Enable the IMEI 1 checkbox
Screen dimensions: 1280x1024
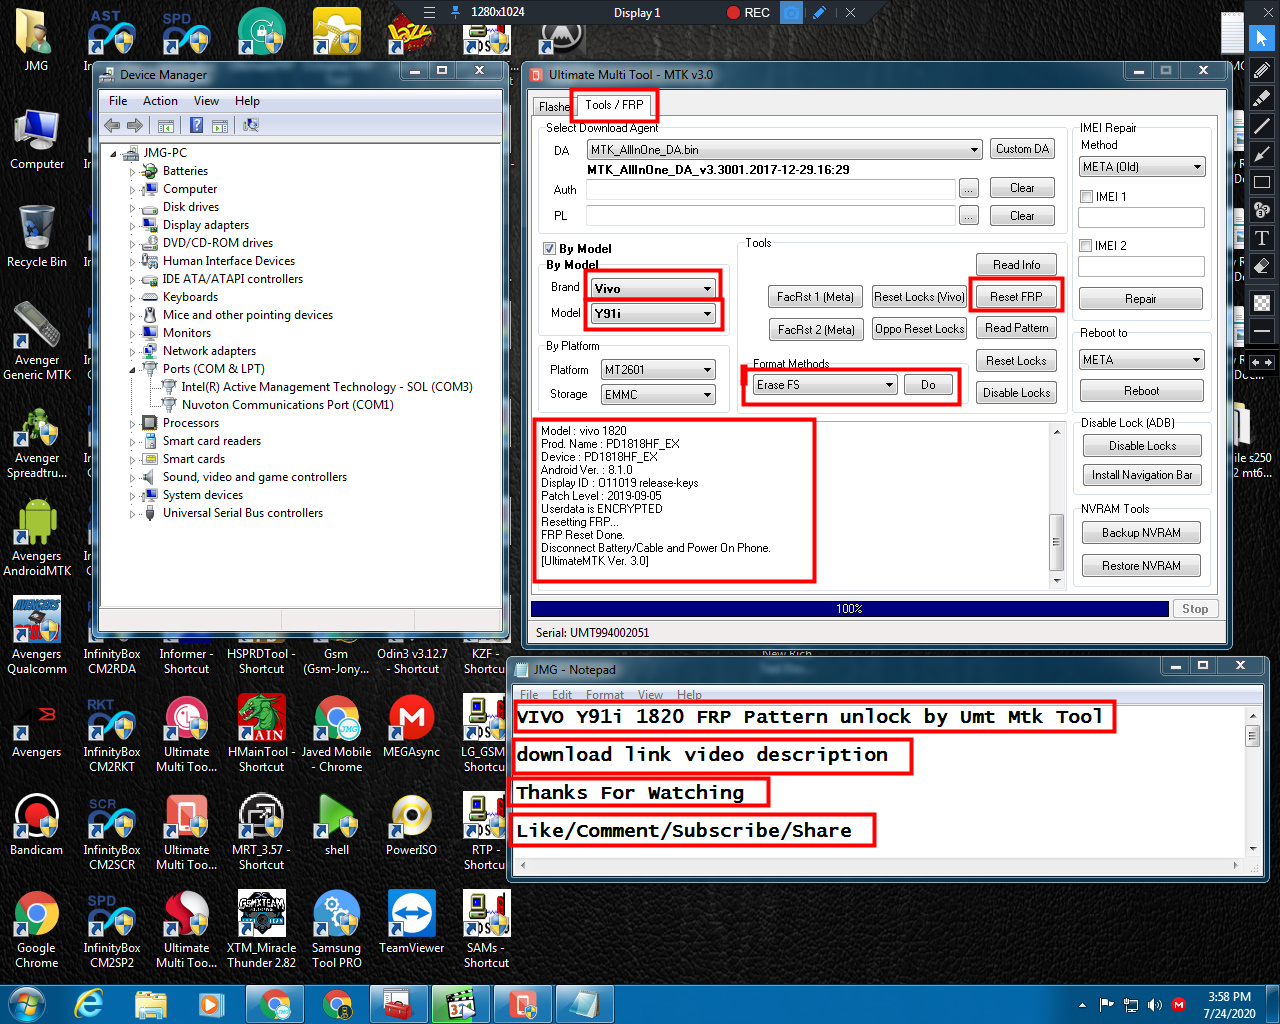(1086, 196)
